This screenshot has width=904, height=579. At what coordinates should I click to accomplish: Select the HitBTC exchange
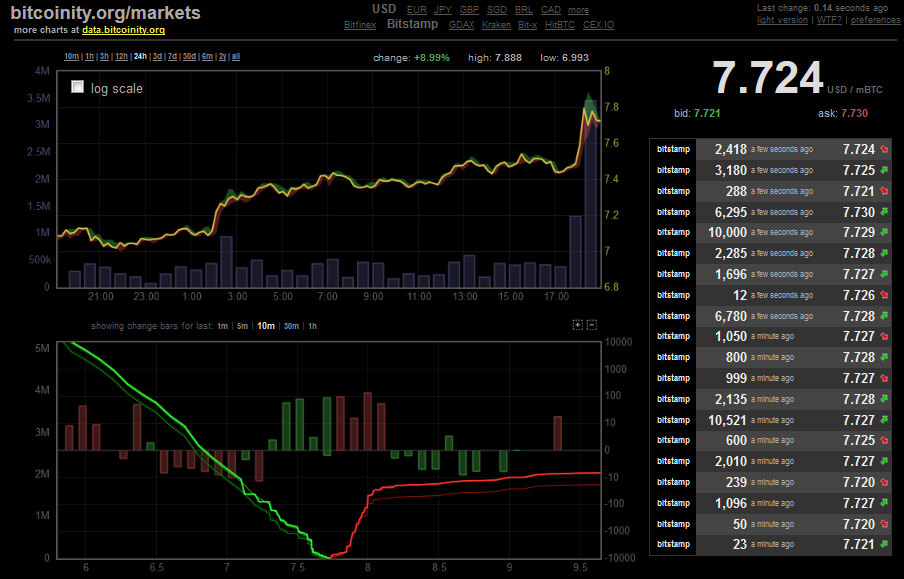pyautogui.click(x=560, y=24)
